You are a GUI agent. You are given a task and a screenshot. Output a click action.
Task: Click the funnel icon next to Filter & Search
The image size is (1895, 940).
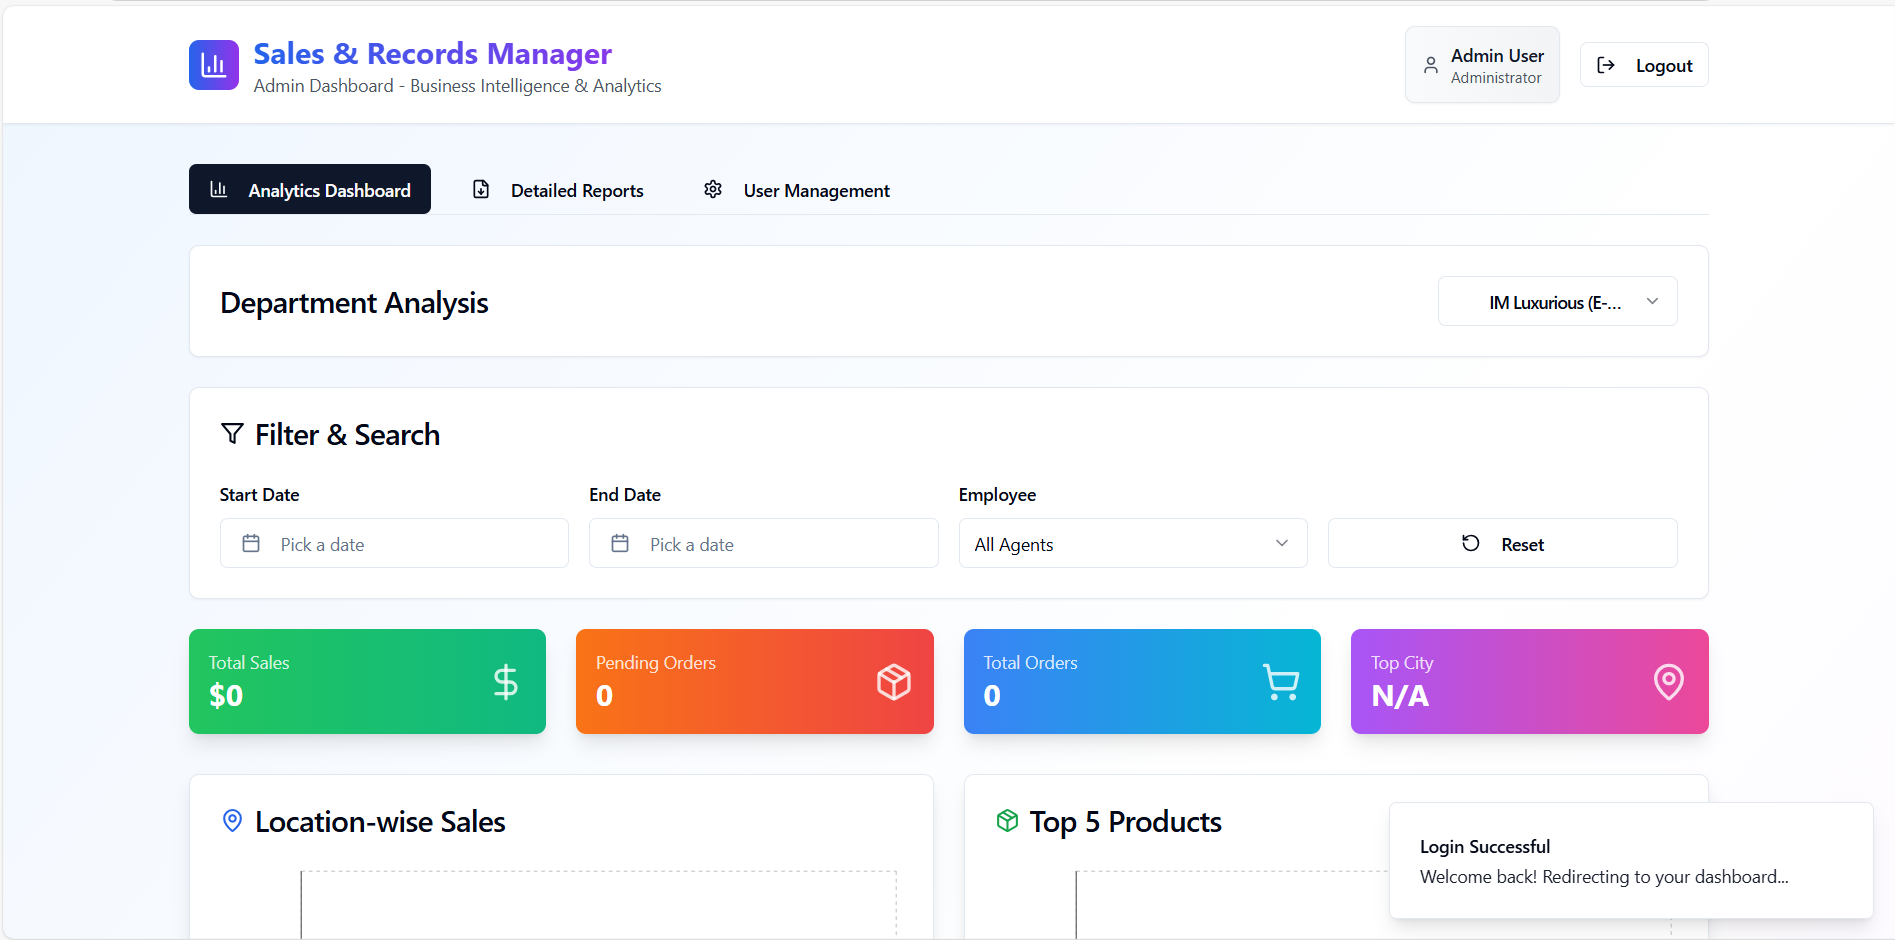pos(232,433)
